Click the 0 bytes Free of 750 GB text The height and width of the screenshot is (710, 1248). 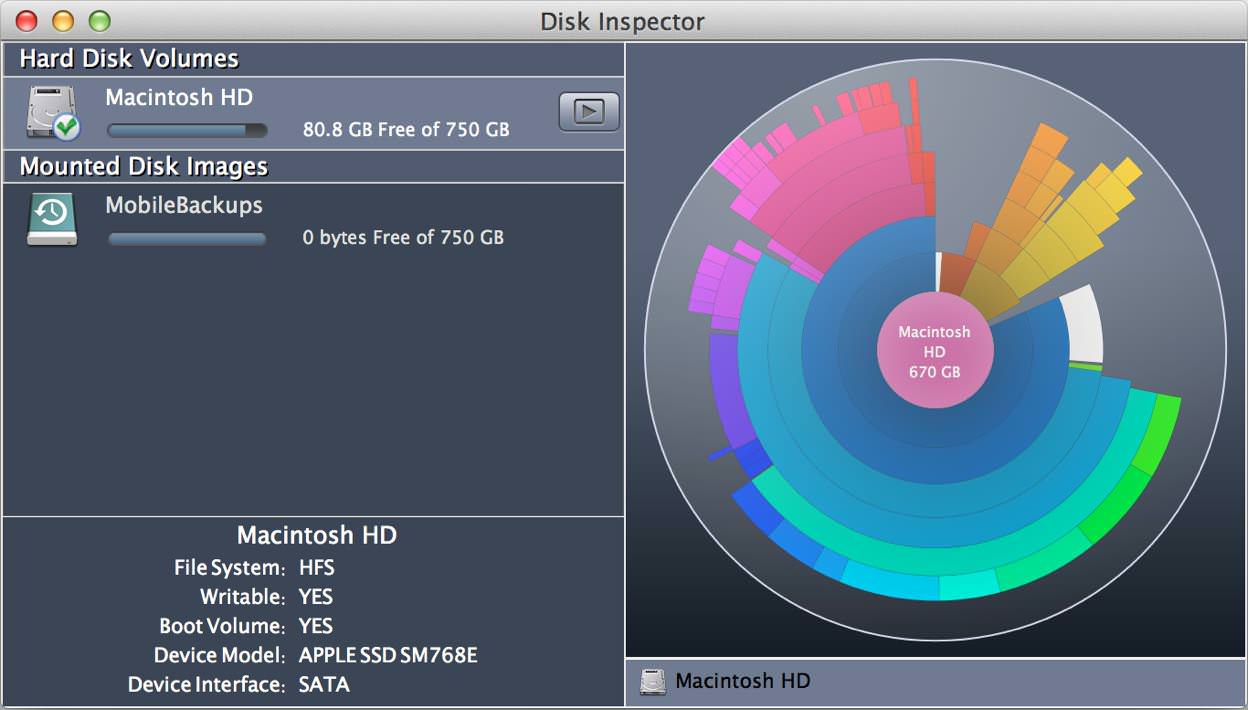point(403,237)
